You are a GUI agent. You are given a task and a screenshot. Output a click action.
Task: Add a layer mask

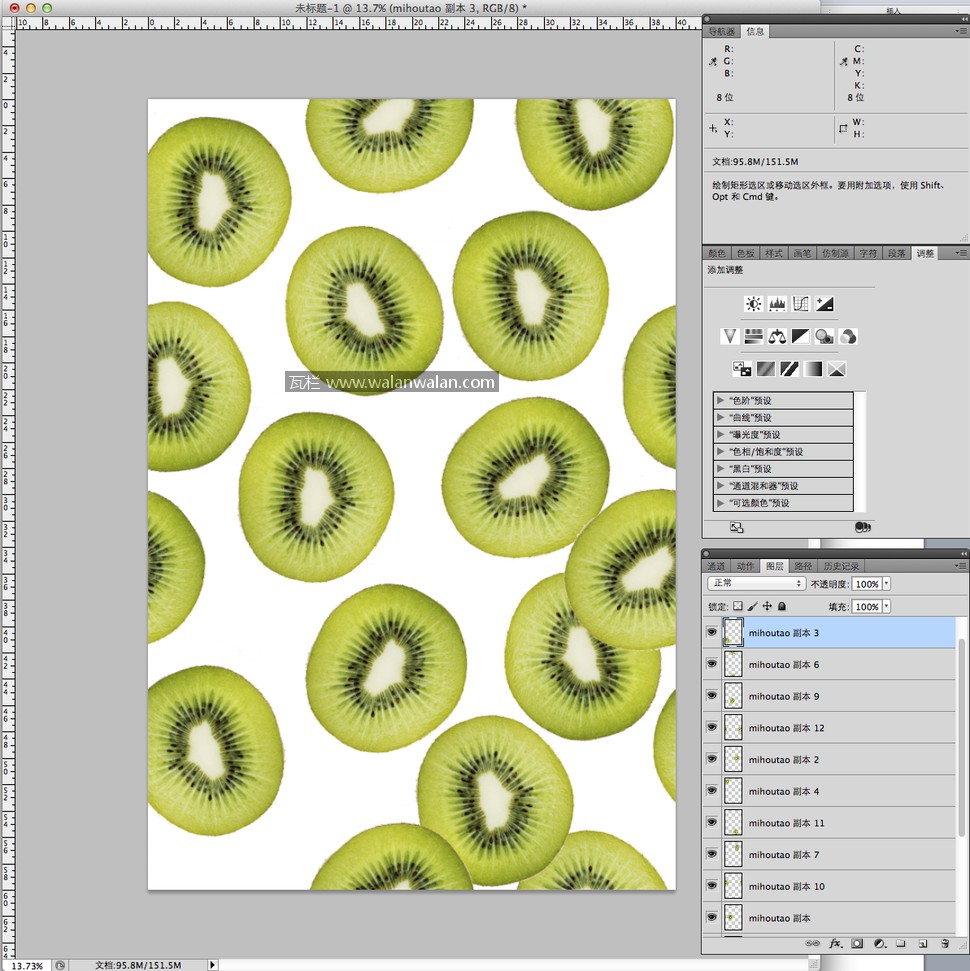point(858,943)
